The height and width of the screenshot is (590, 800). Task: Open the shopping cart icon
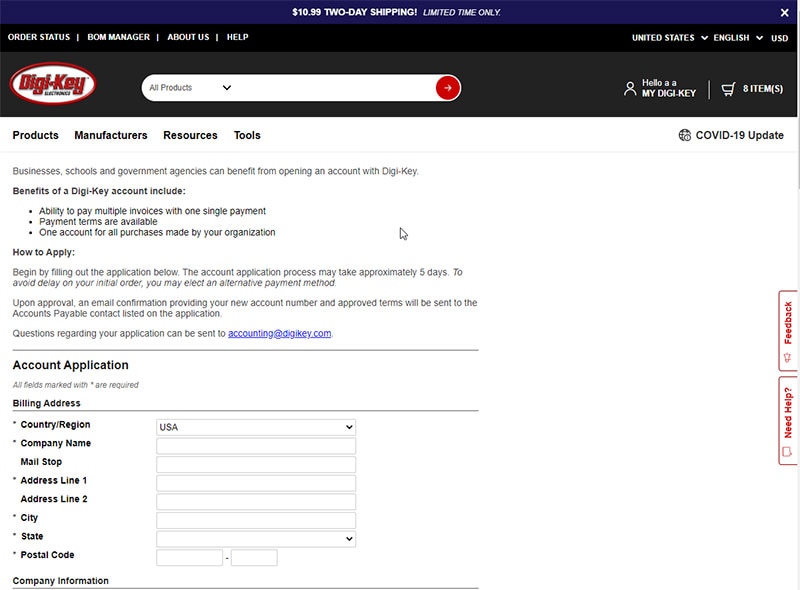pyautogui.click(x=728, y=88)
